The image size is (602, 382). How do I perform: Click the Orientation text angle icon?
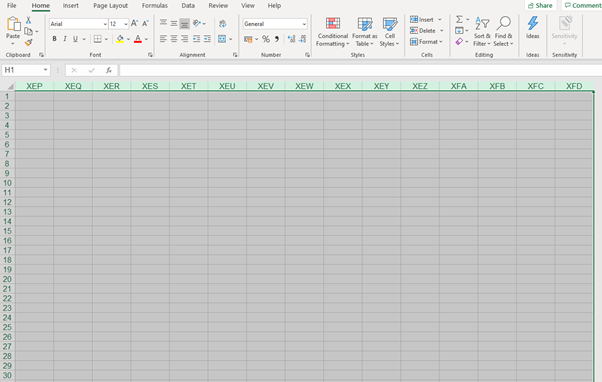point(197,23)
